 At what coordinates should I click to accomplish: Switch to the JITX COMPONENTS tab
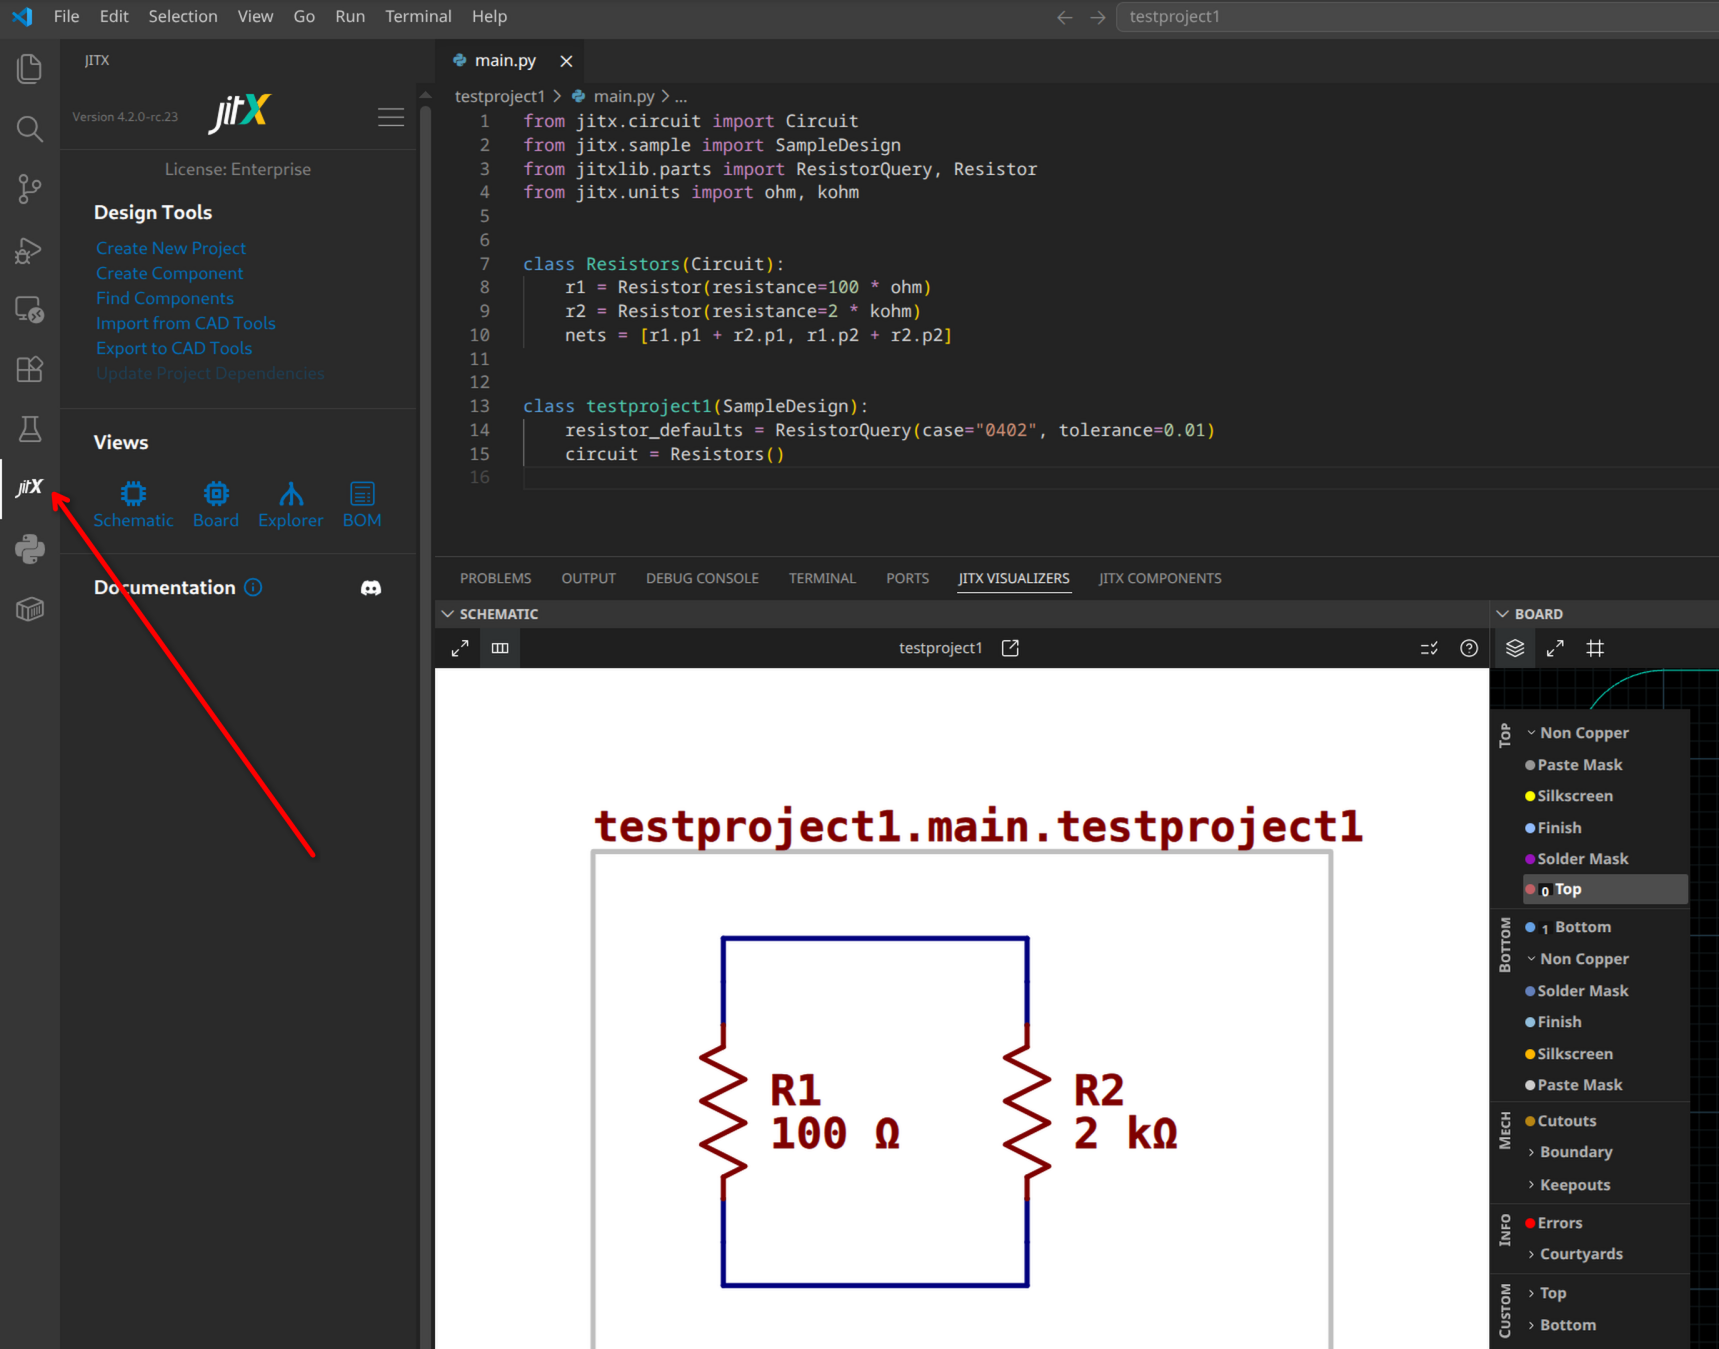click(1160, 578)
